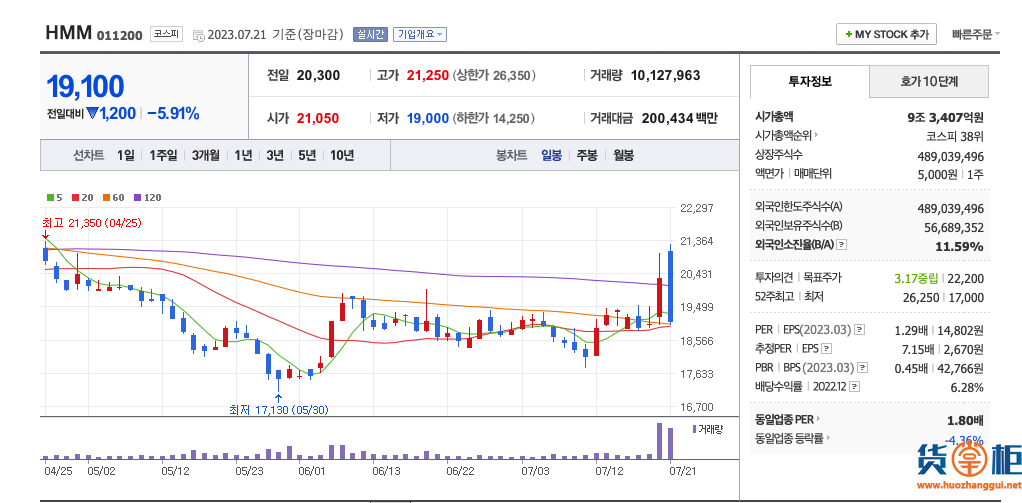Open the help icon next to PBR BPS(2023.03)
This screenshot has width=1022, height=503.
tap(863, 367)
